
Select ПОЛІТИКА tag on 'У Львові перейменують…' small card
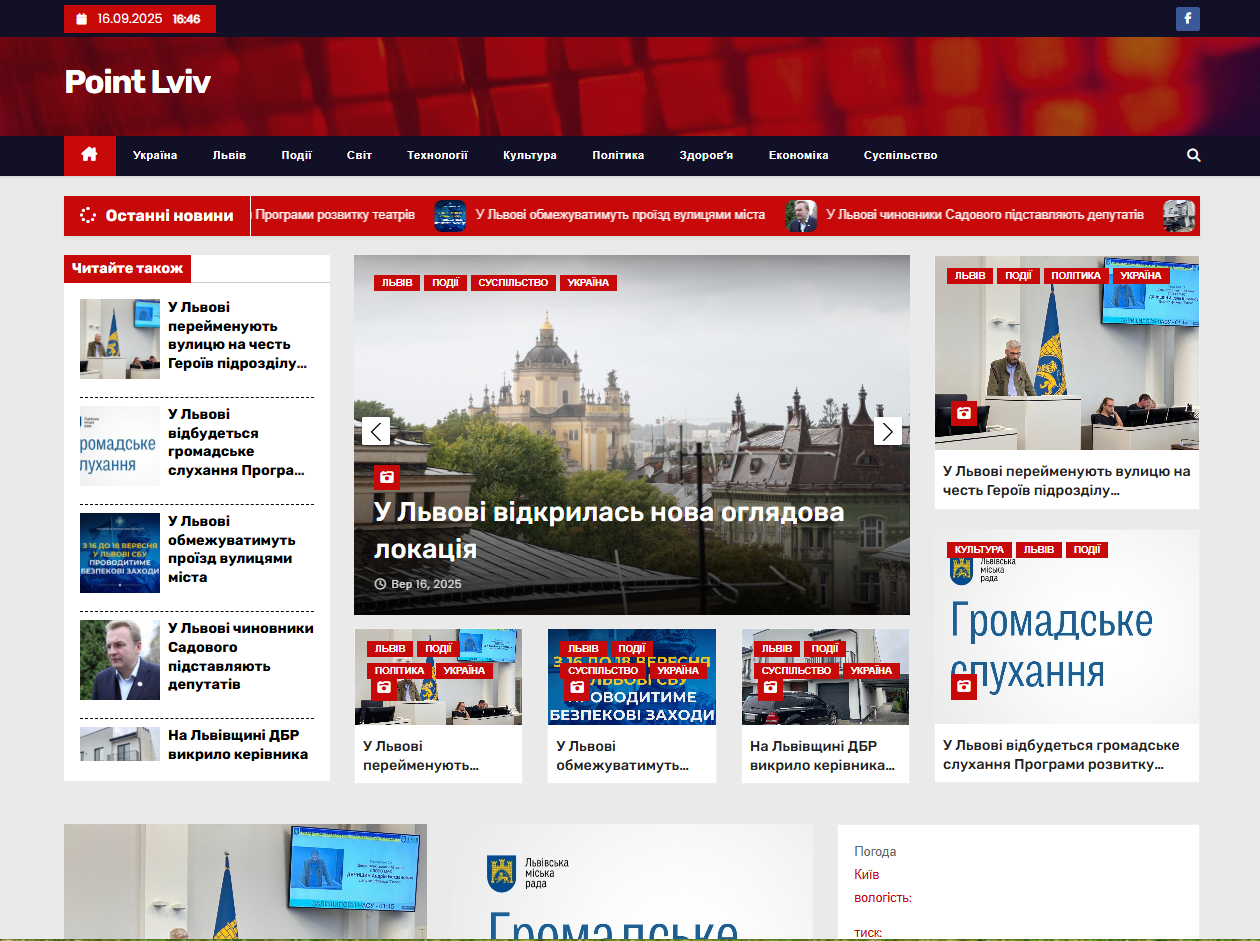point(399,671)
